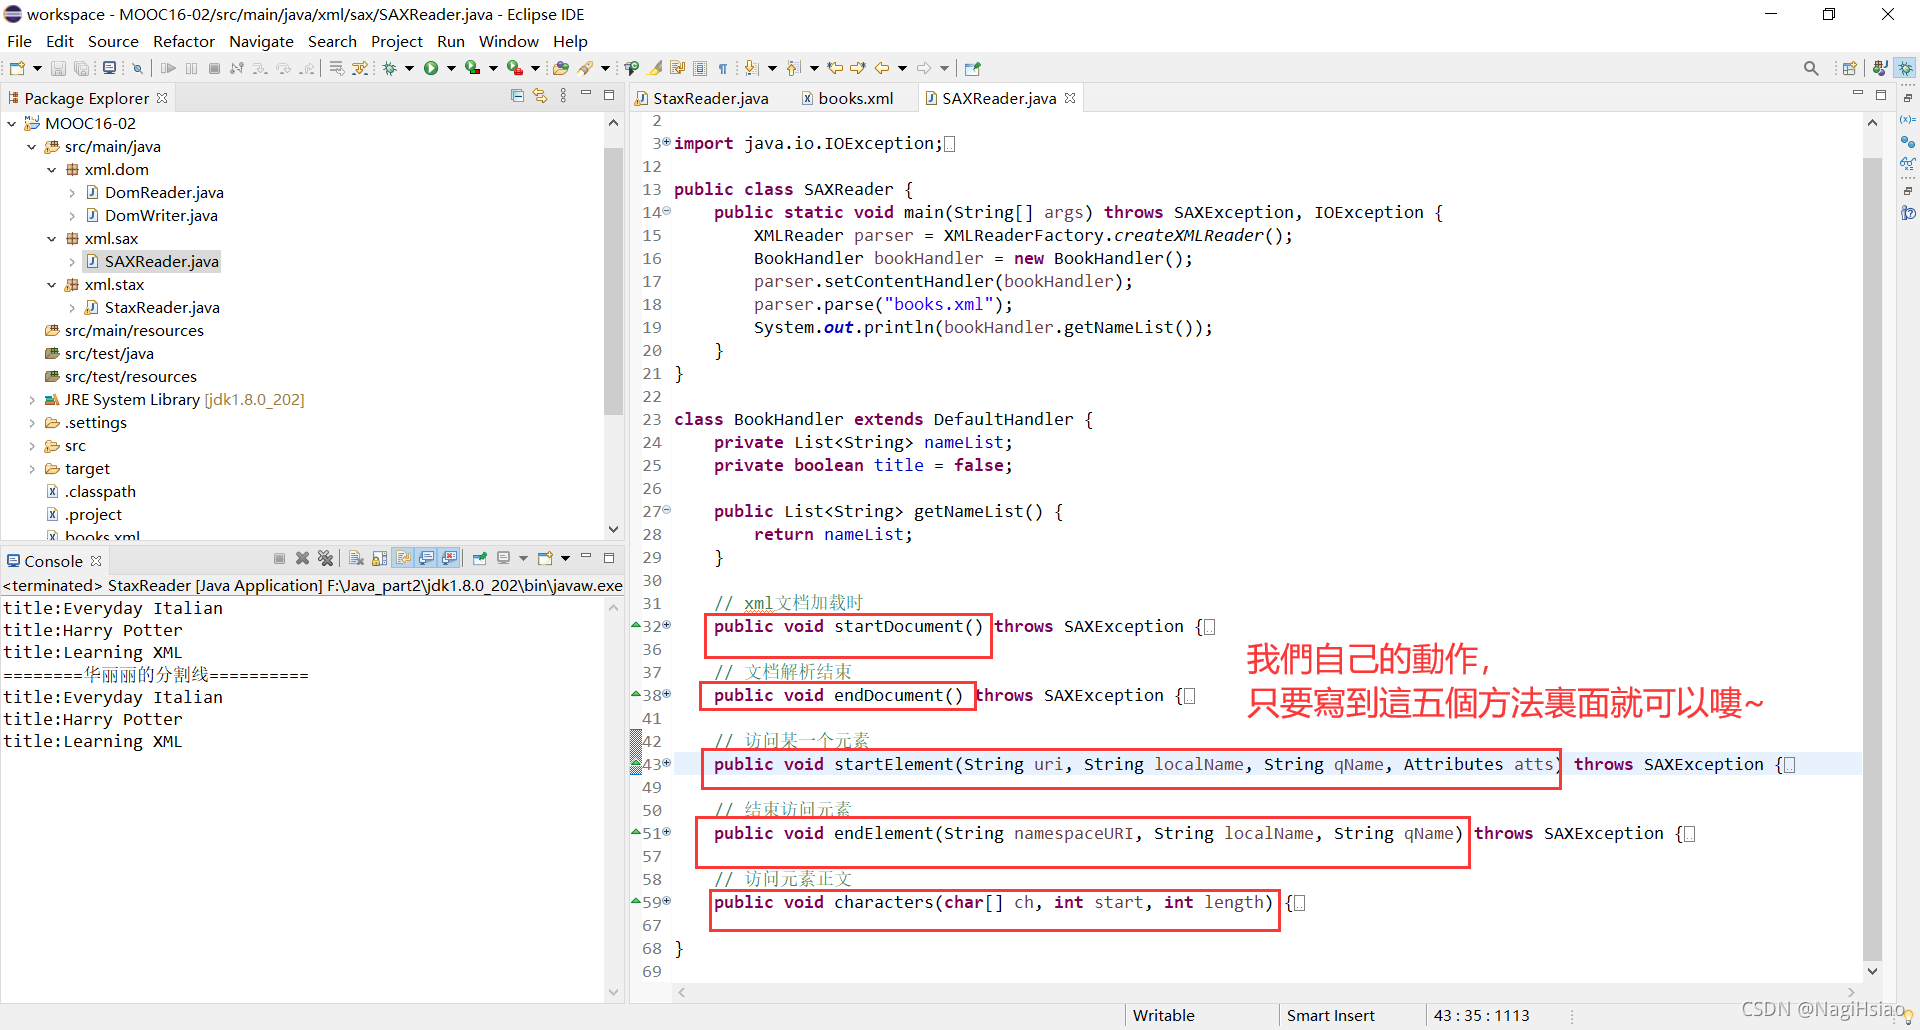
Task: Expand folded startElement method at line 43
Action: (x=667, y=763)
